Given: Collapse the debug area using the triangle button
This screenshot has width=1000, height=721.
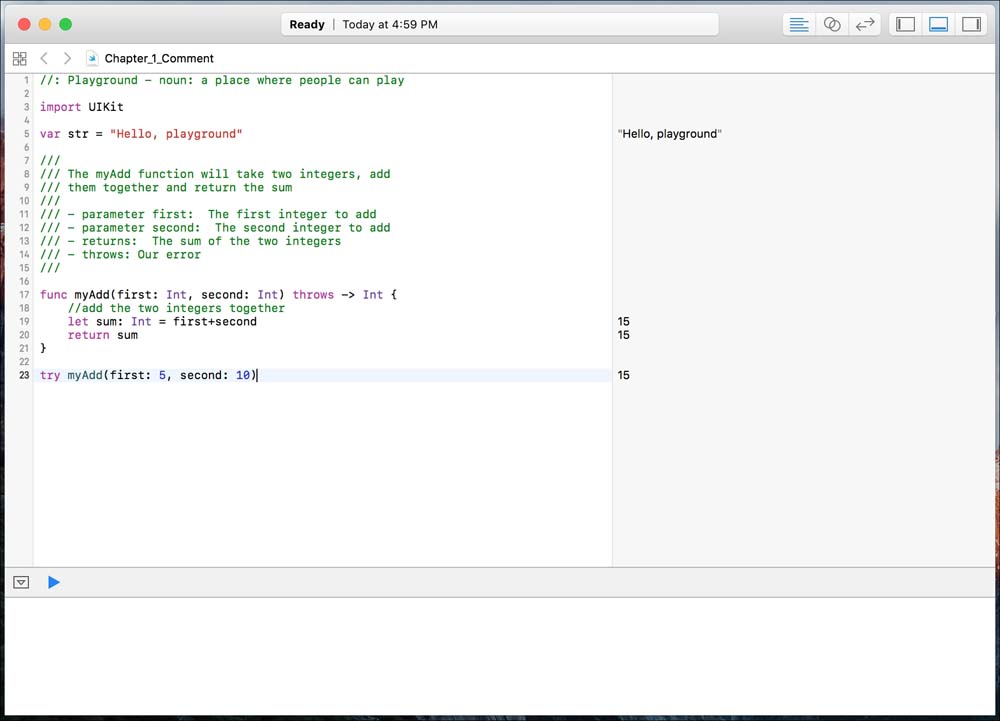Looking at the screenshot, I should pos(21,582).
